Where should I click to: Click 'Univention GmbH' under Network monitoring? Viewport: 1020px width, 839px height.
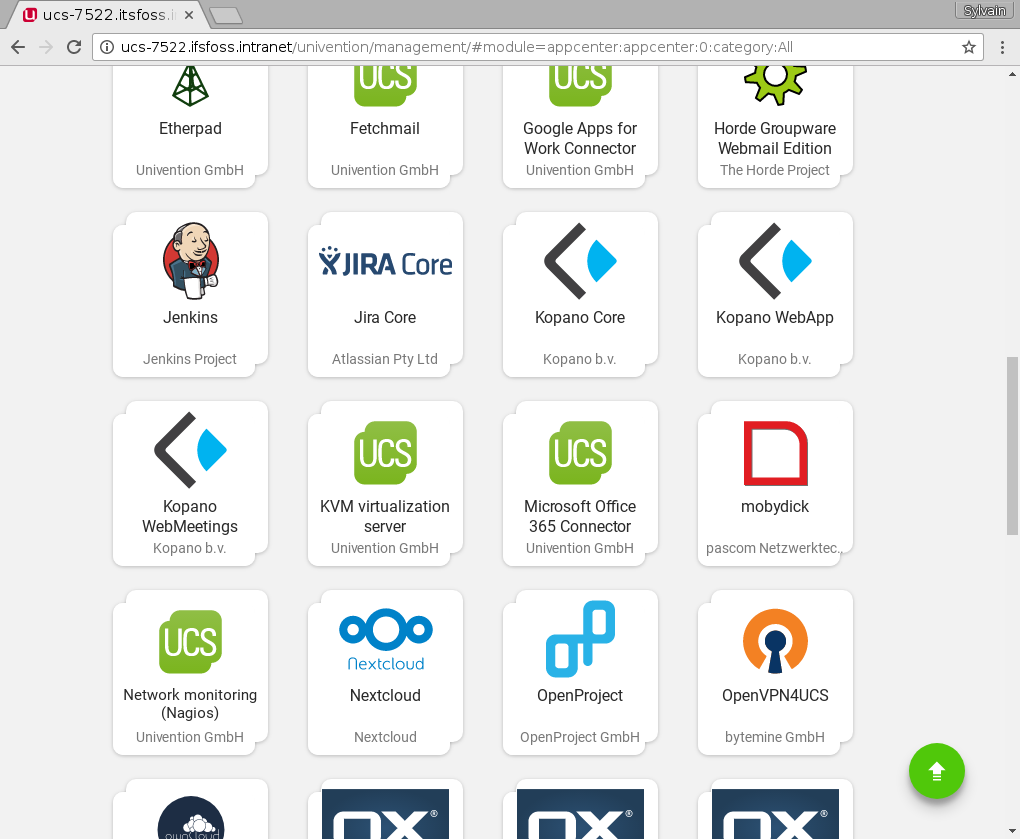190,737
